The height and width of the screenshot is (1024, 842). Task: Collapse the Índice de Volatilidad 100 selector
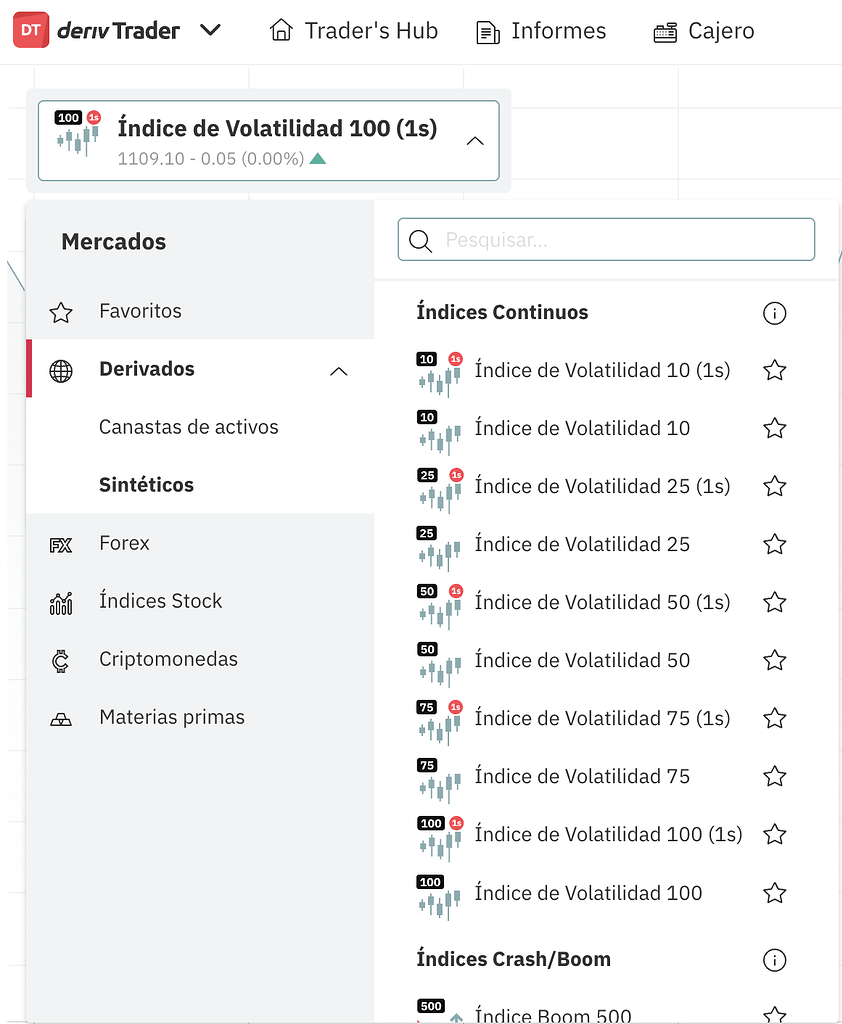475,141
